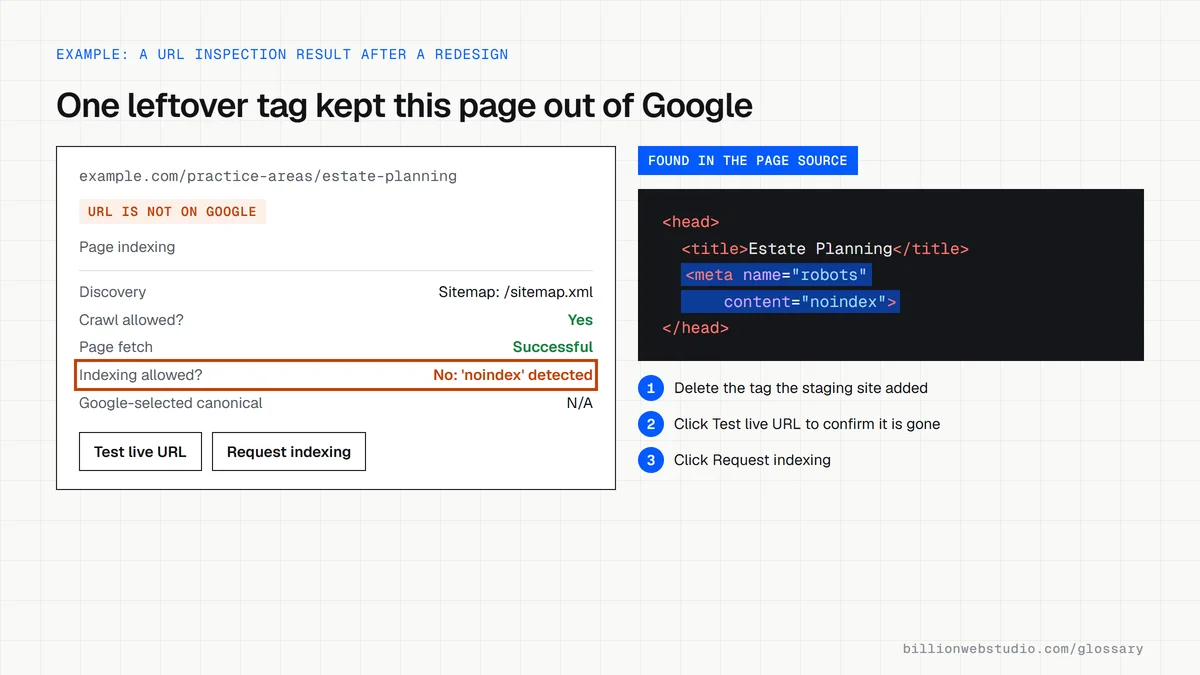The width and height of the screenshot is (1200, 675).
Task: Click the <title>Estate Planning</title> code line
Action: pyautogui.click(x=825, y=249)
